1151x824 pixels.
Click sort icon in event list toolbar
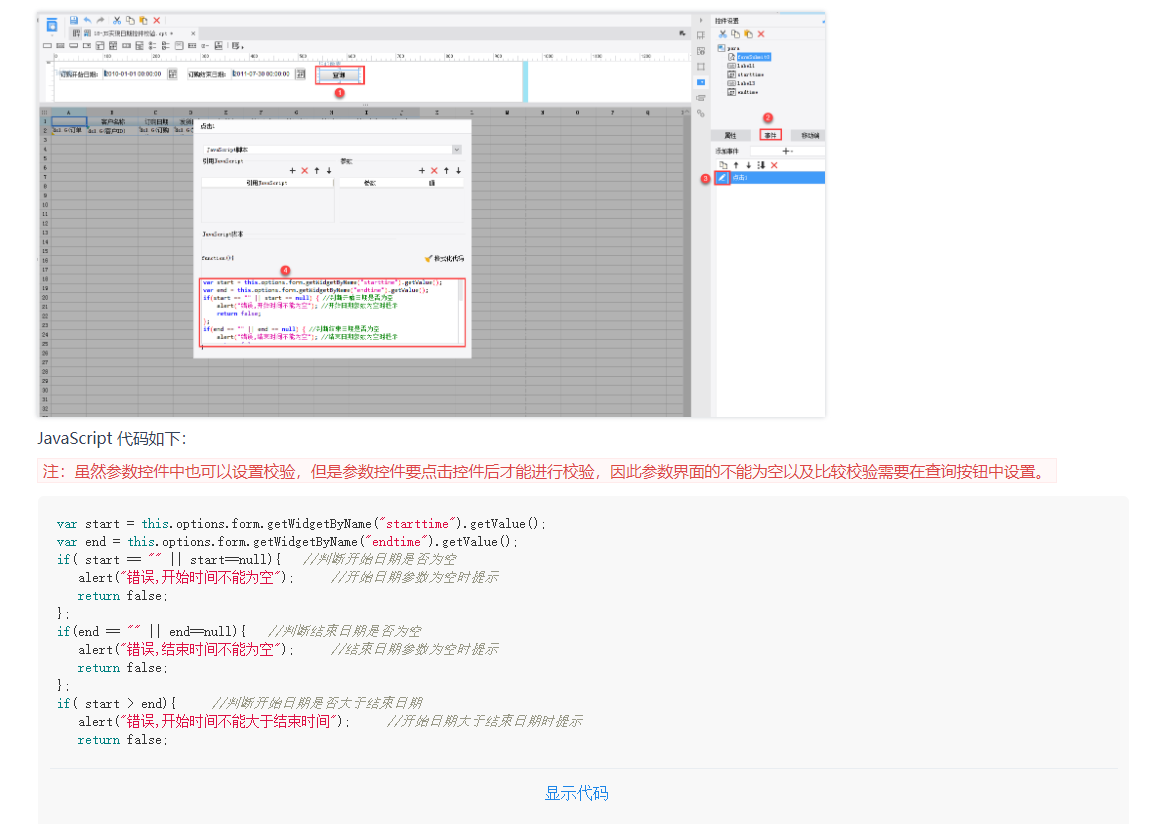pyautogui.click(x=761, y=165)
